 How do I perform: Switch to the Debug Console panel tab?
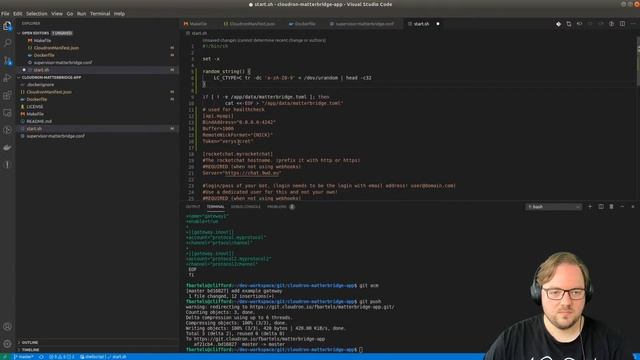pyautogui.click(x=245, y=207)
